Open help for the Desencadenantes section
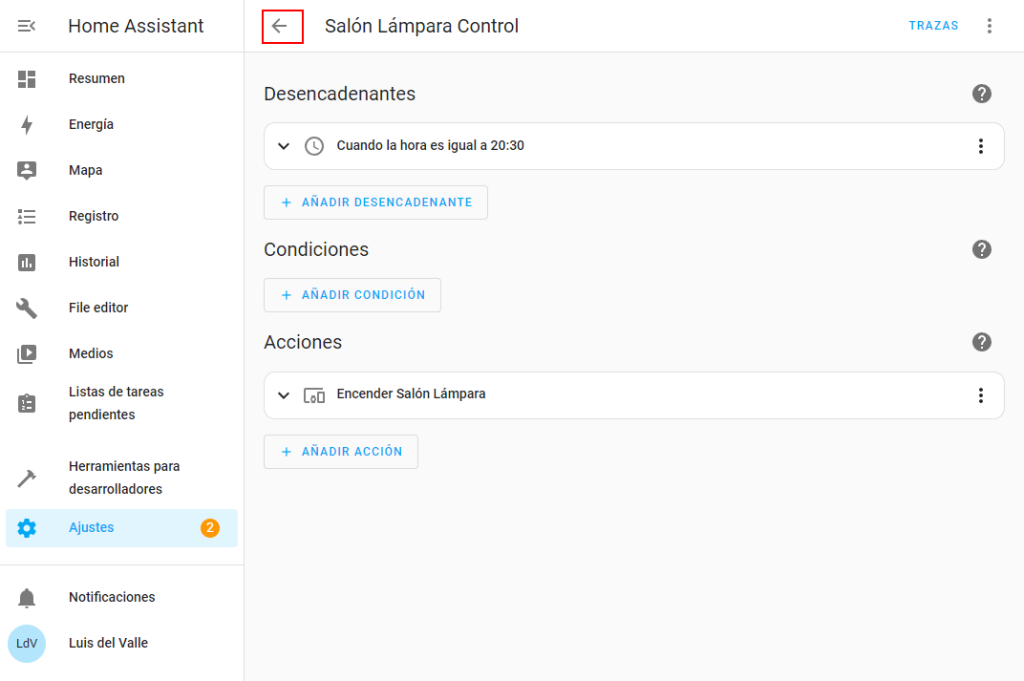1024x681 pixels. point(981,94)
